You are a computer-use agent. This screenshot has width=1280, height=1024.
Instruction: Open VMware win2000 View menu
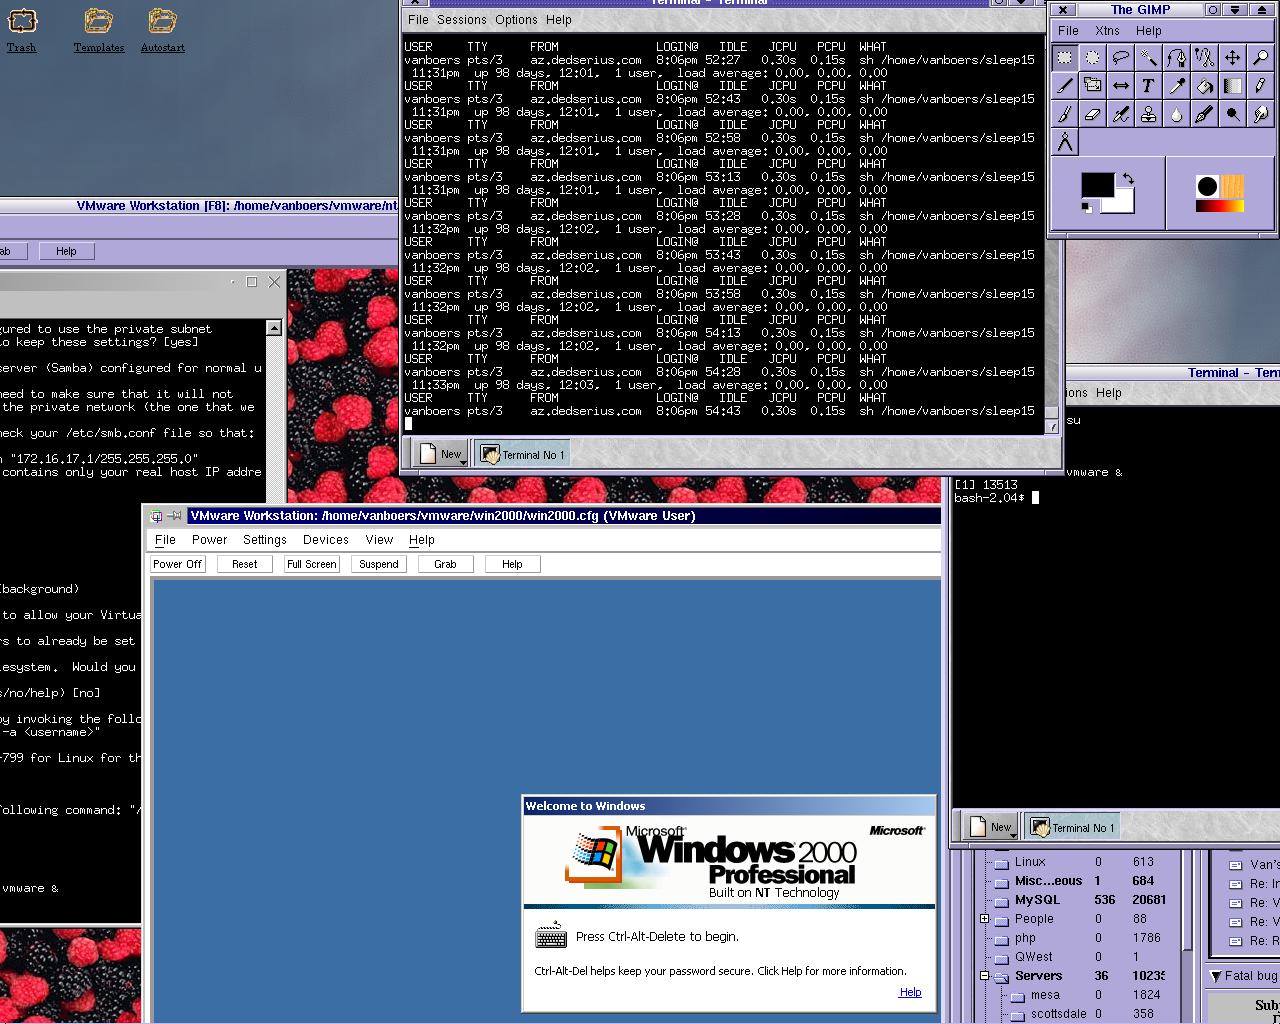[379, 539]
